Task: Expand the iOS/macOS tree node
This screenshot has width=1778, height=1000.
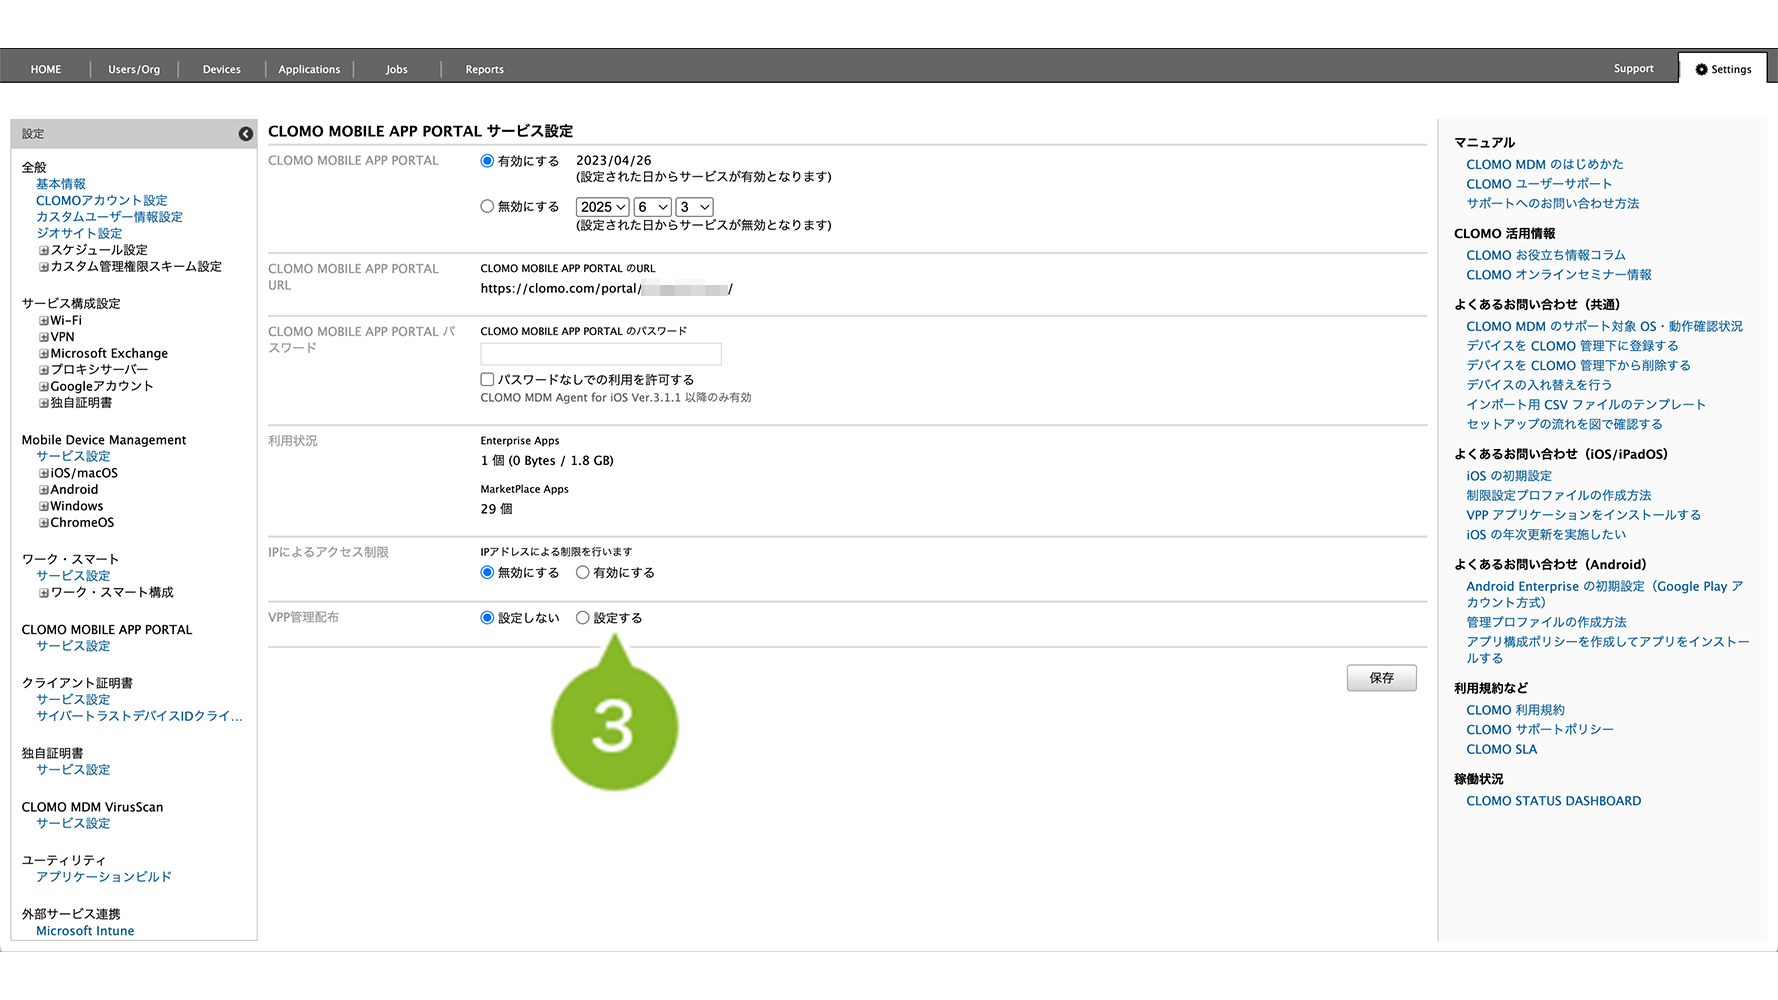Action: tap(44, 474)
